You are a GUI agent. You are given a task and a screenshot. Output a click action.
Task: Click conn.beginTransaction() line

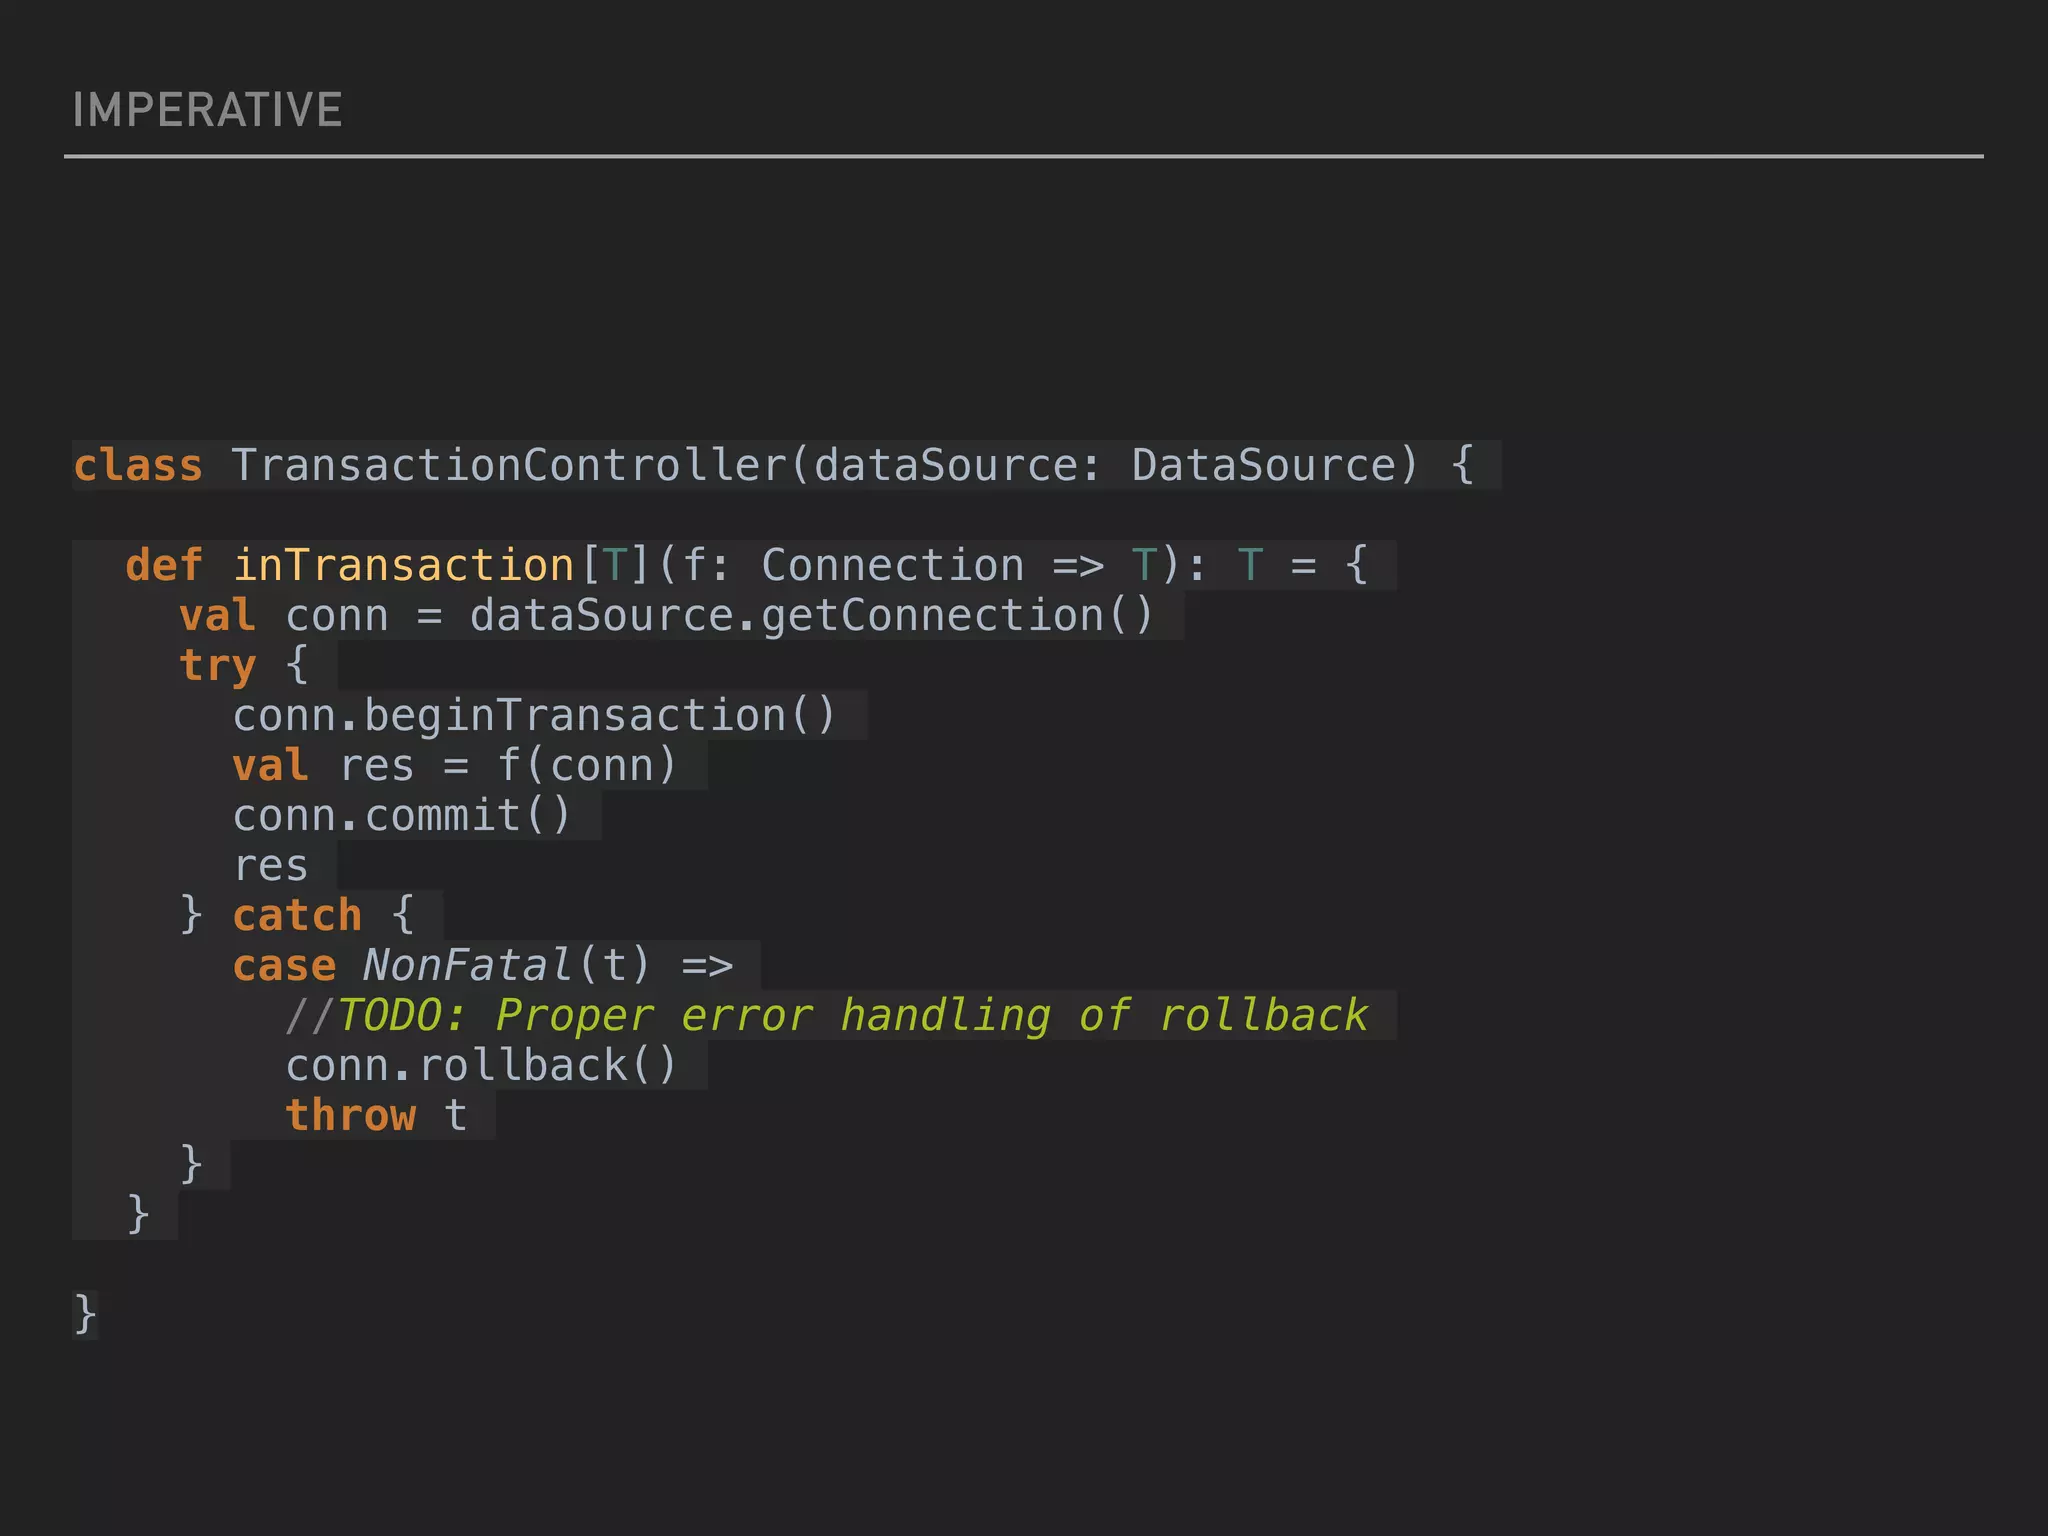535,715
